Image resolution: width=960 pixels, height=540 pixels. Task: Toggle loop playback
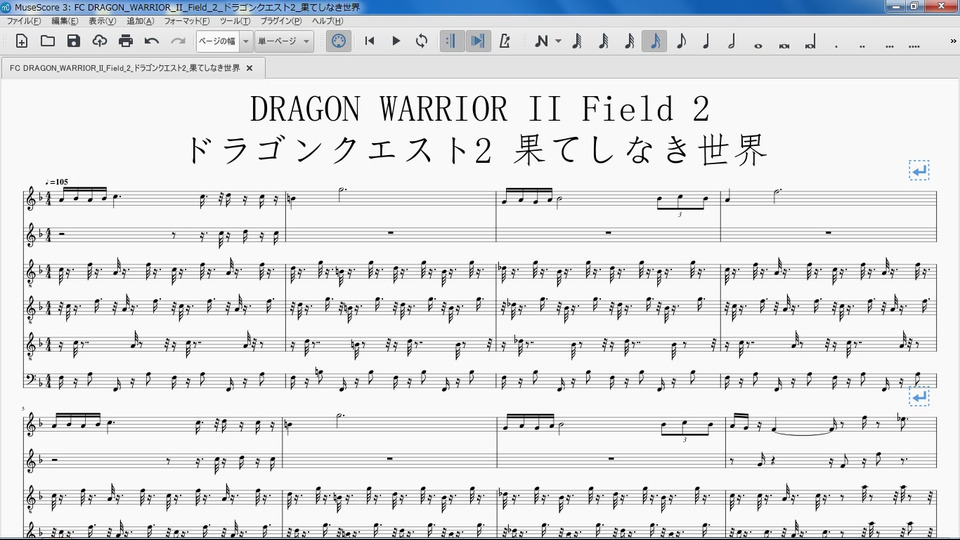coord(422,41)
